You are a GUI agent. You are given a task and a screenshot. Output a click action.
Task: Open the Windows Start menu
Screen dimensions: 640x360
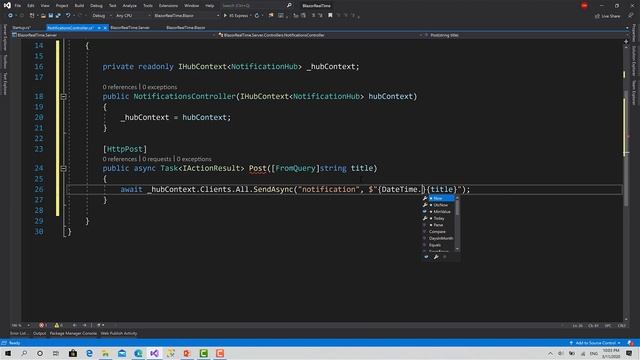[8, 353]
